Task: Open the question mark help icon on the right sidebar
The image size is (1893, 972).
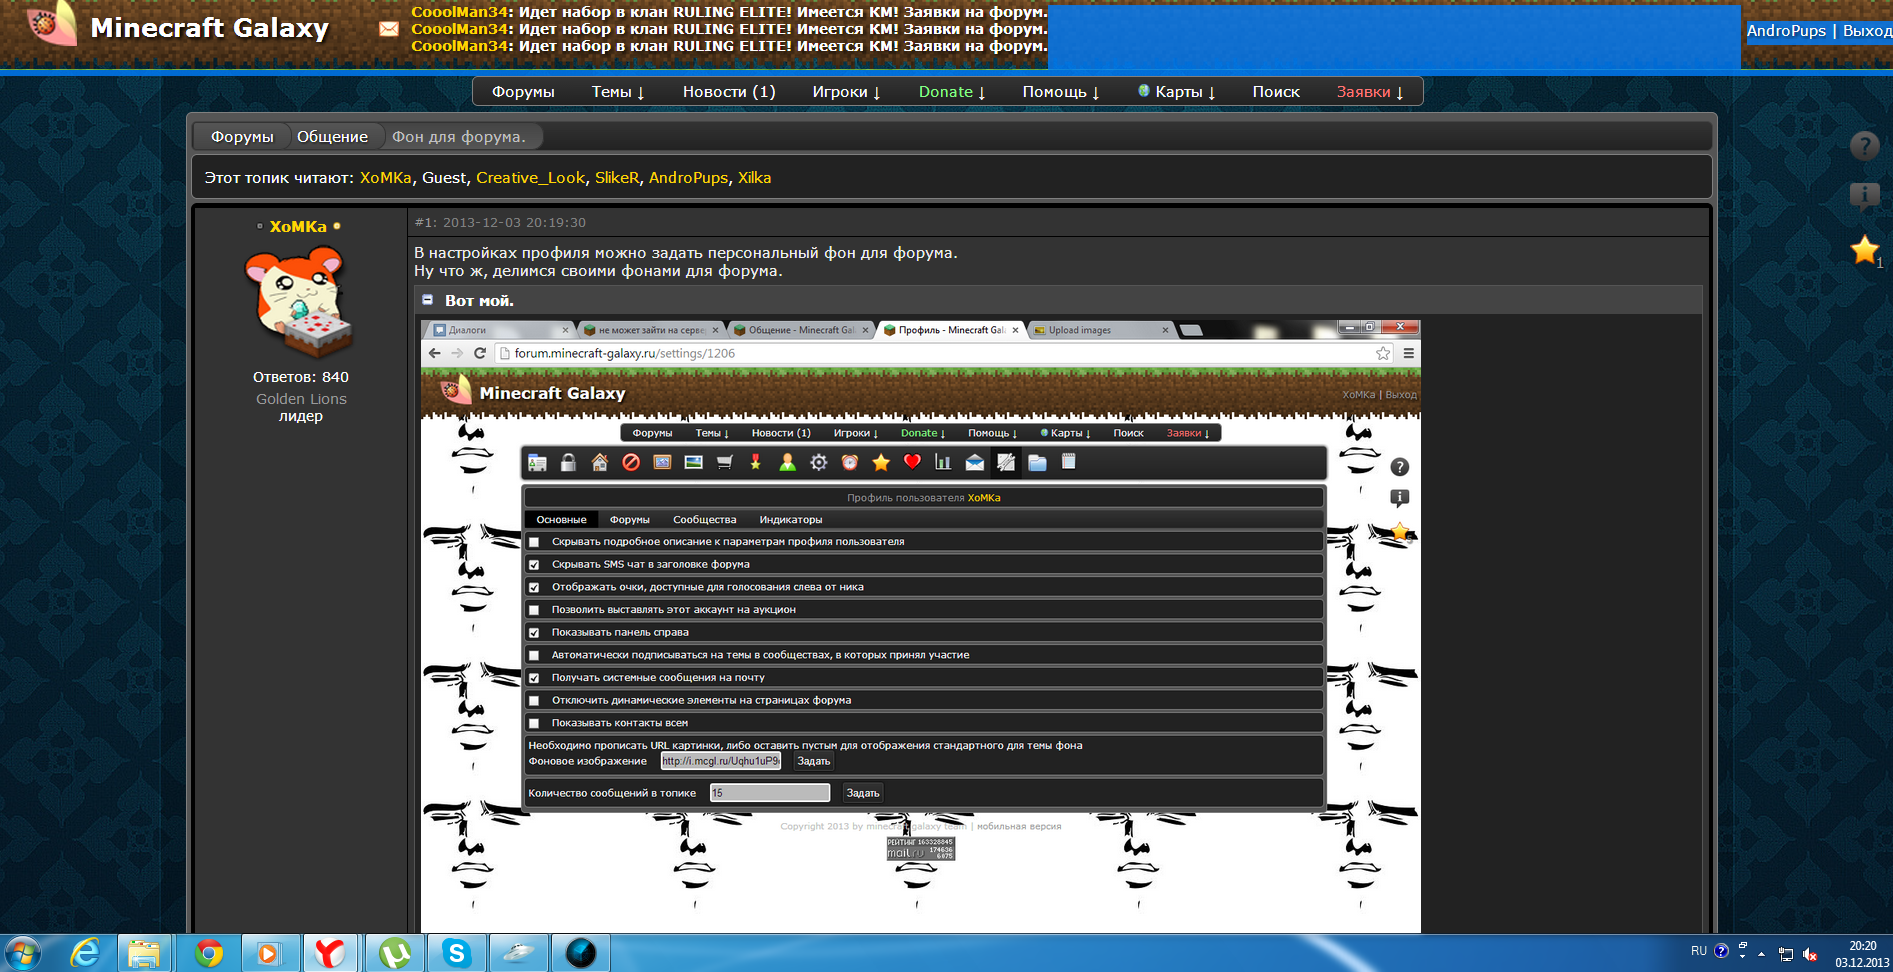Action: tap(1864, 146)
